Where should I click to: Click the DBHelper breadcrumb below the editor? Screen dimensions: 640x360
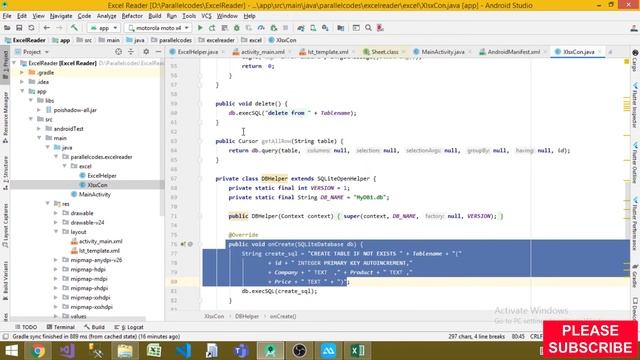[x=247, y=316]
